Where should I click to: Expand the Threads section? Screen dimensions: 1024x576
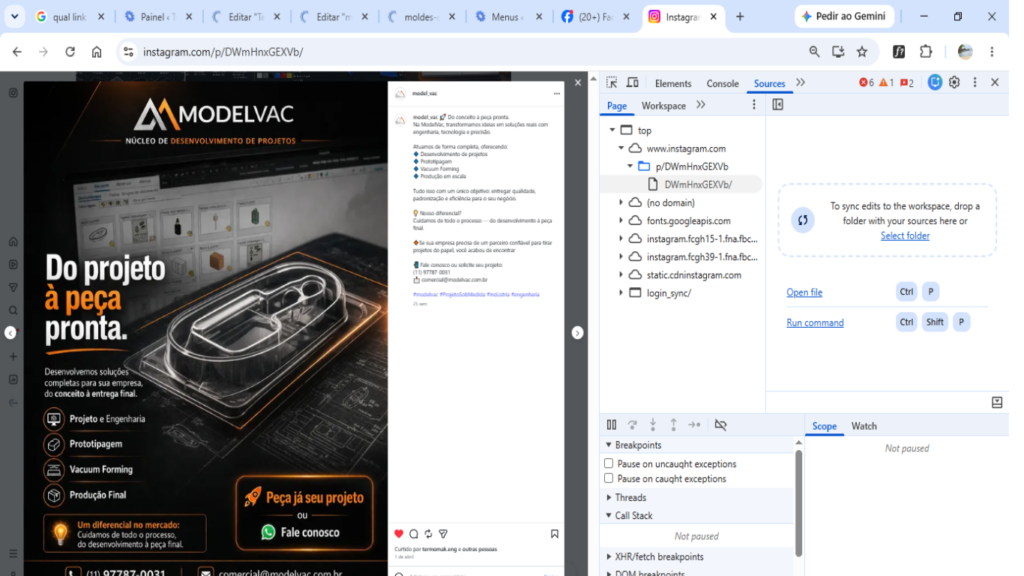[609, 497]
